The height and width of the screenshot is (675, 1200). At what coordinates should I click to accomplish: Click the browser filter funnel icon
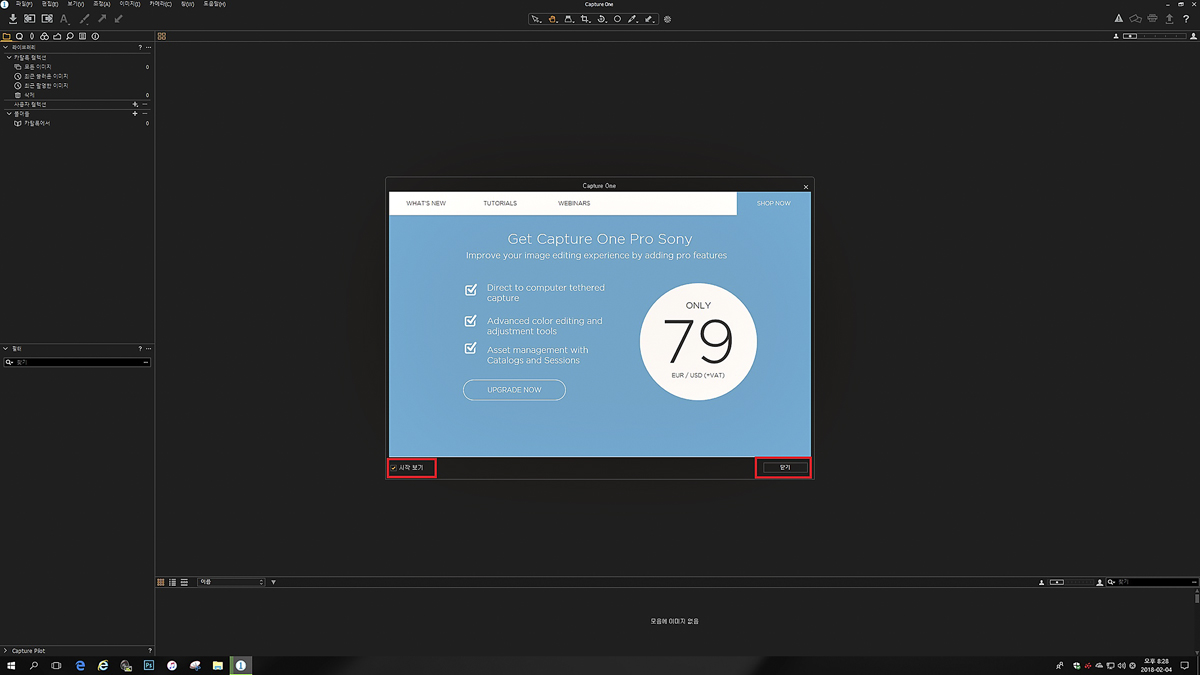tap(274, 582)
